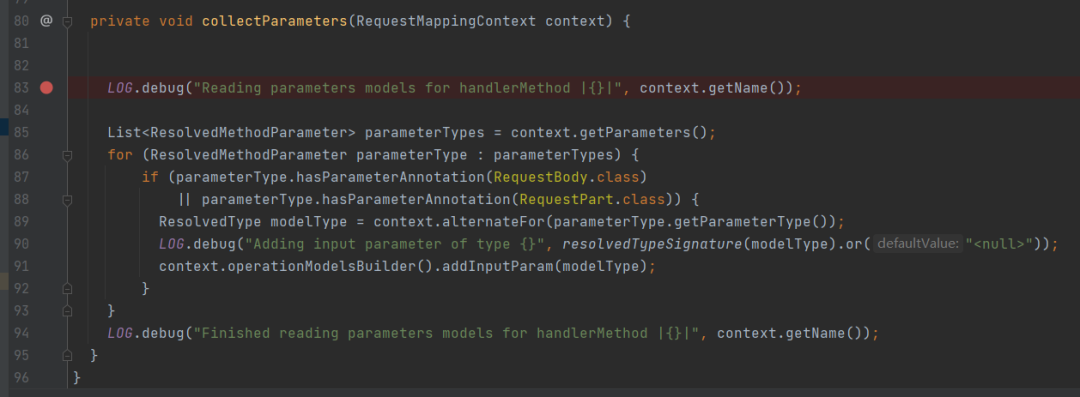Click the fold end marker on line 93

[x=67, y=310]
